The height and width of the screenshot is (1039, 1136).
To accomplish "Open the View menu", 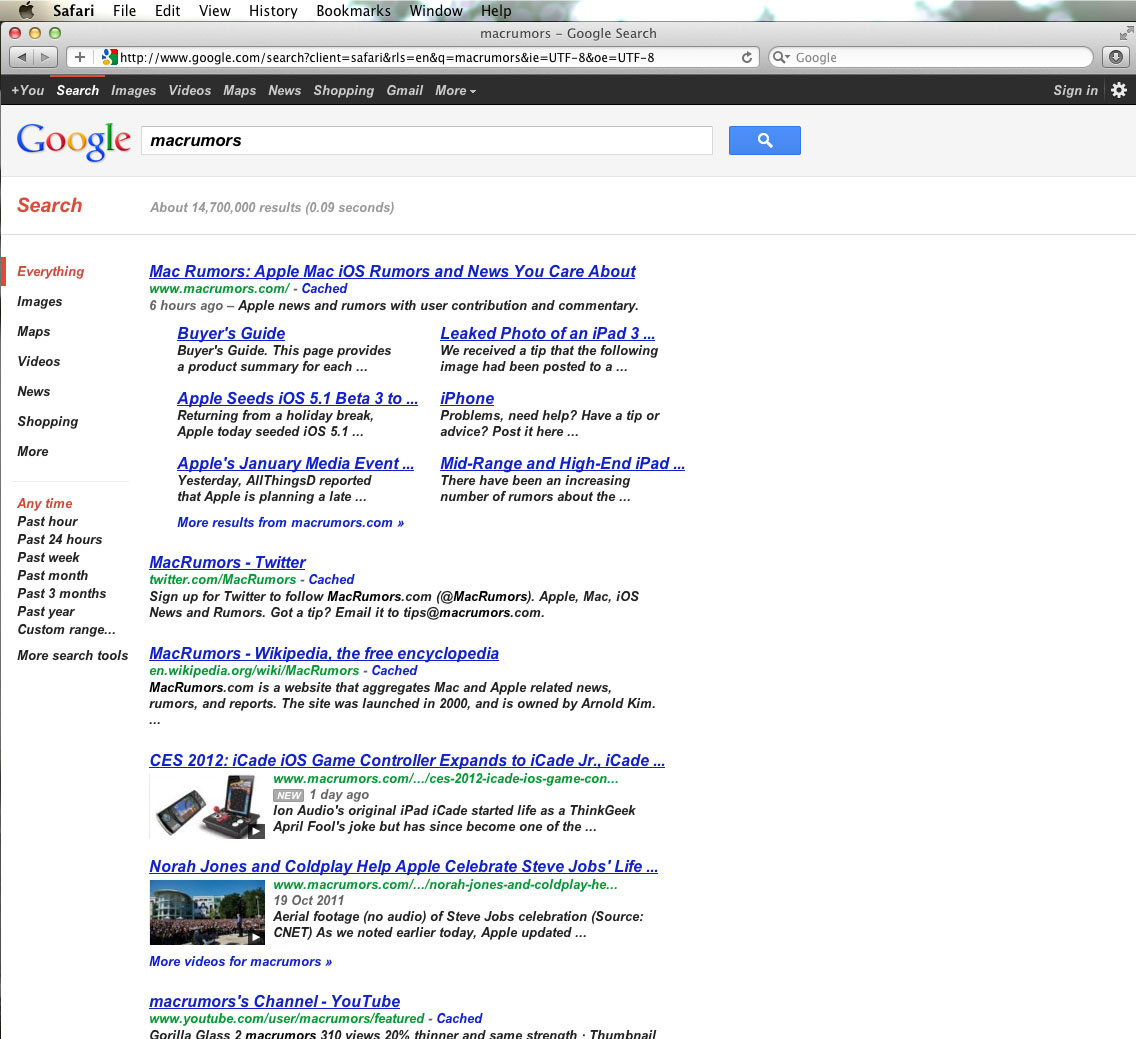I will click(214, 11).
